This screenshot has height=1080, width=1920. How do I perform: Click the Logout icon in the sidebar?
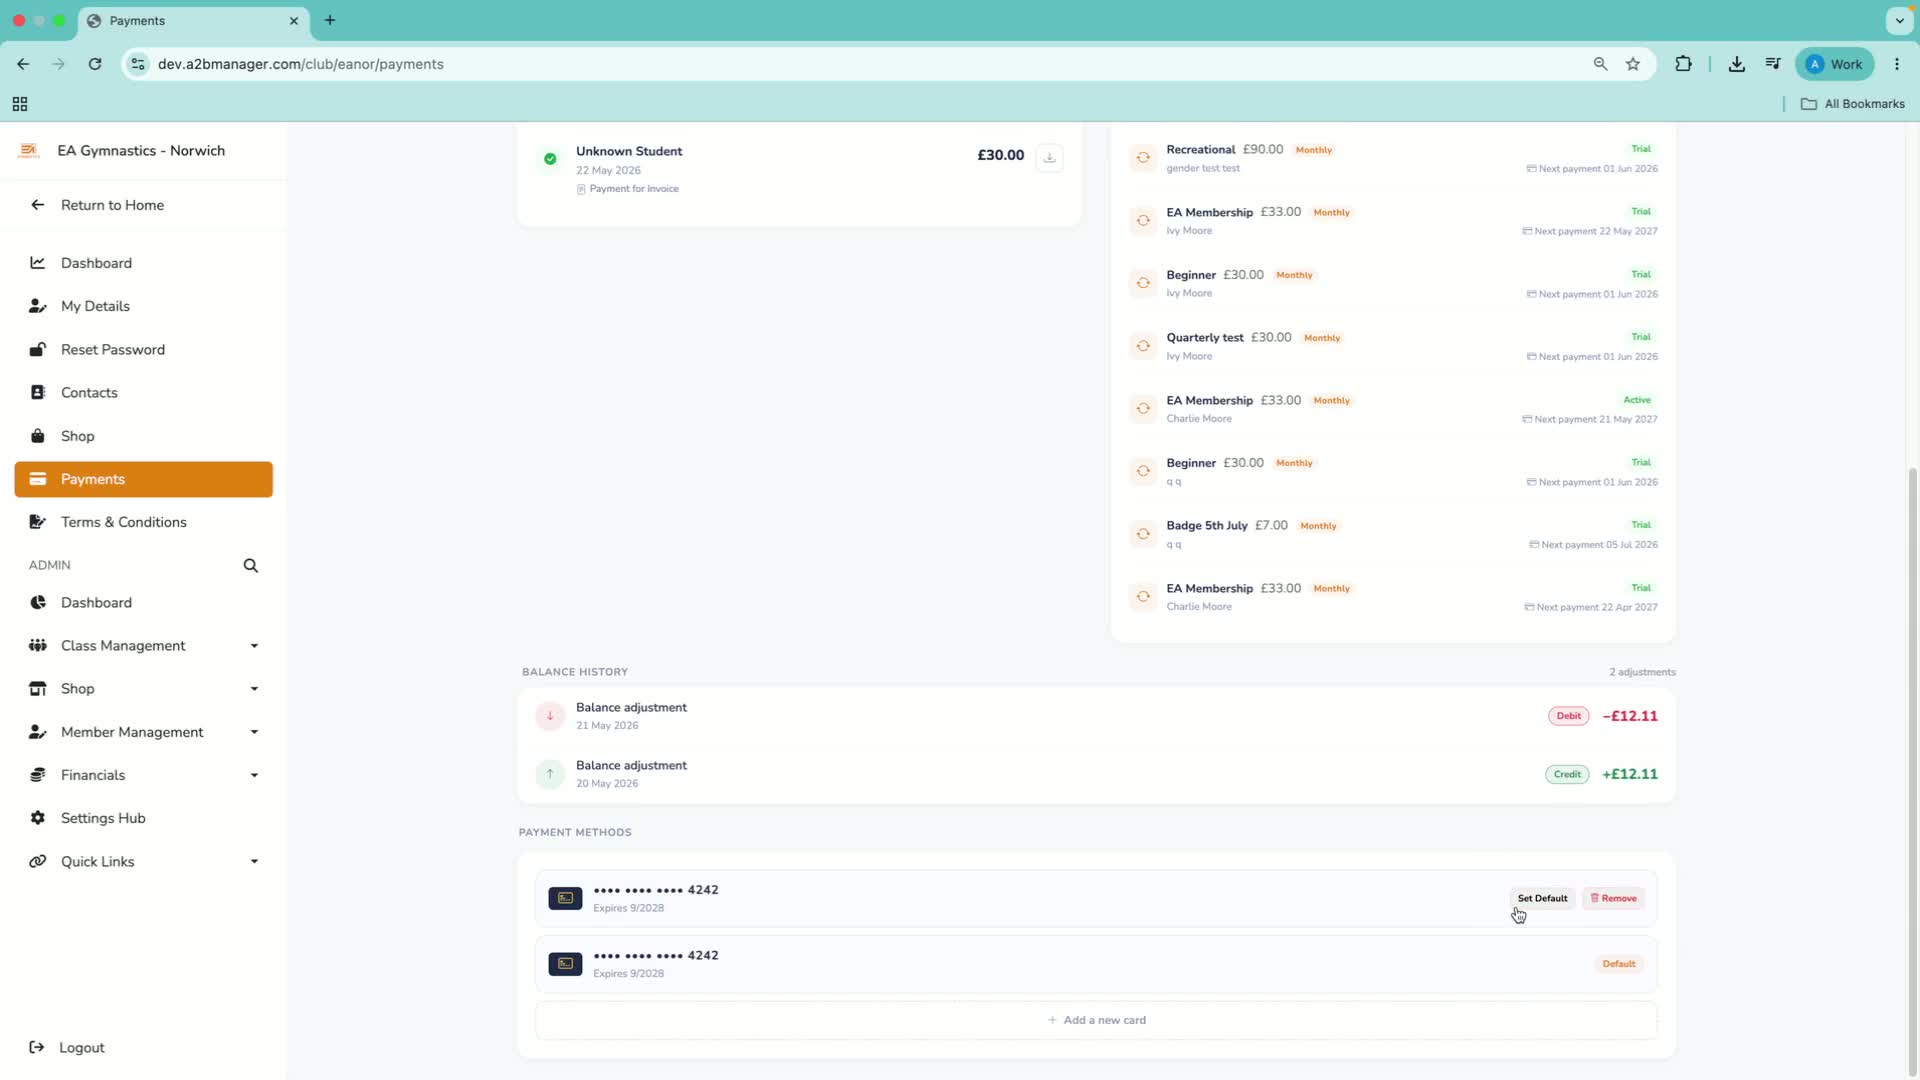pyautogui.click(x=37, y=1048)
